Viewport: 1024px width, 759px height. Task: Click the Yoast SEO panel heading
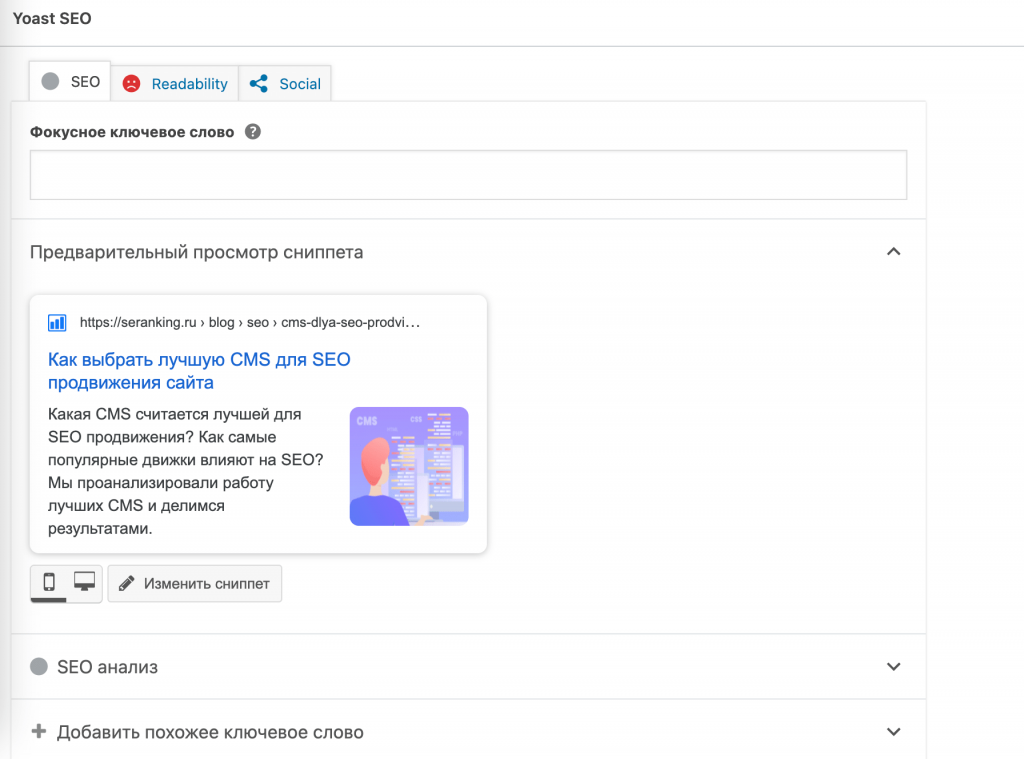coord(52,18)
